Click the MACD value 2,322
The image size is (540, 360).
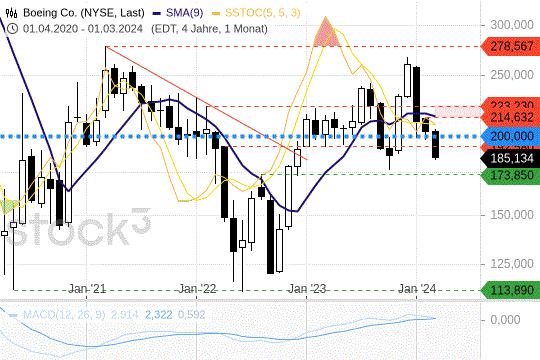158,315
